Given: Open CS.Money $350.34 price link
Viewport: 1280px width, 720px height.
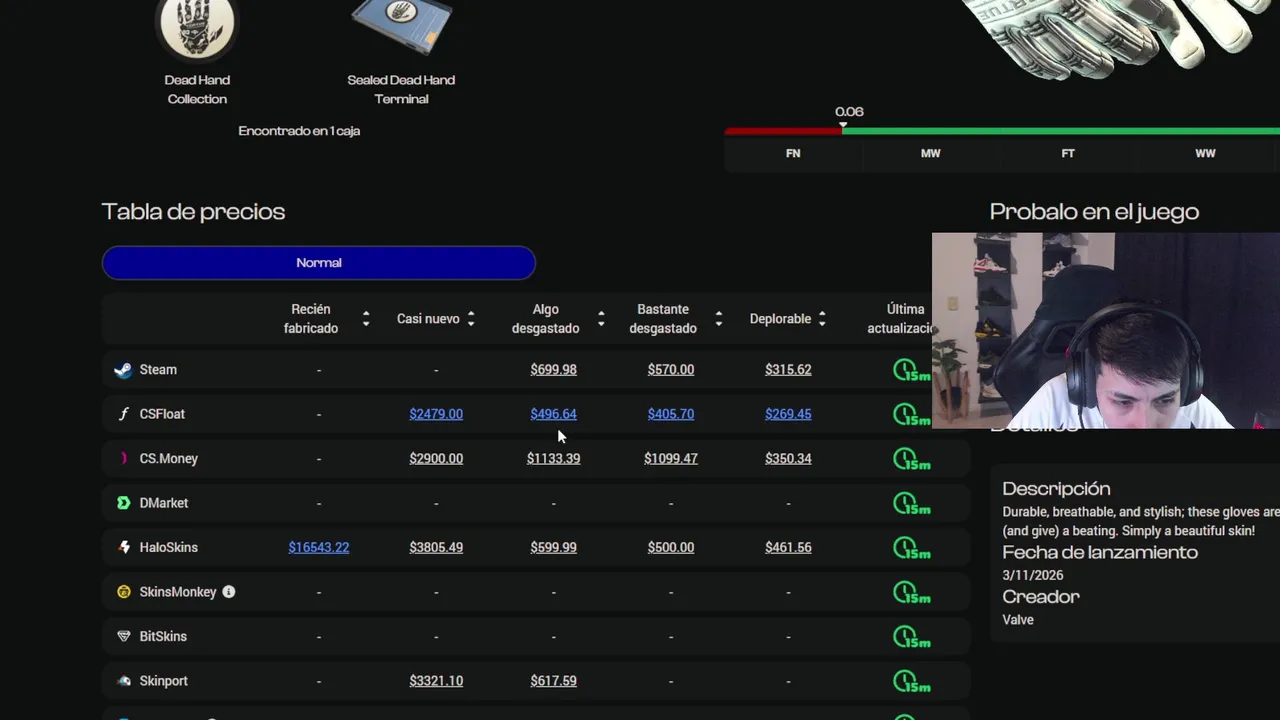Looking at the screenshot, I should click(x=788, y=459).
